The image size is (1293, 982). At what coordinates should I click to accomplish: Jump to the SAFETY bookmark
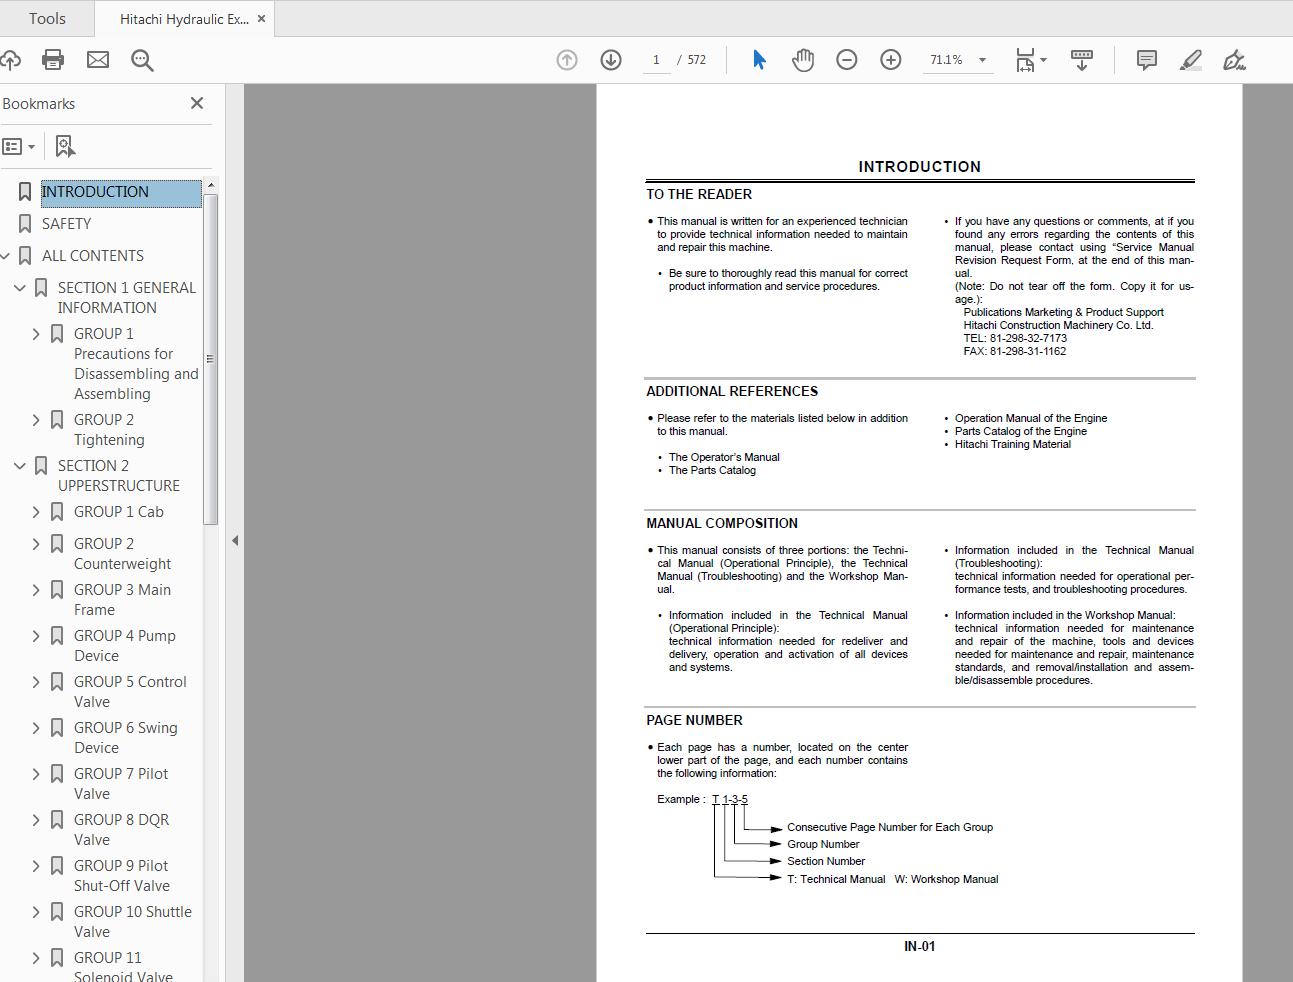click(69, 223)
